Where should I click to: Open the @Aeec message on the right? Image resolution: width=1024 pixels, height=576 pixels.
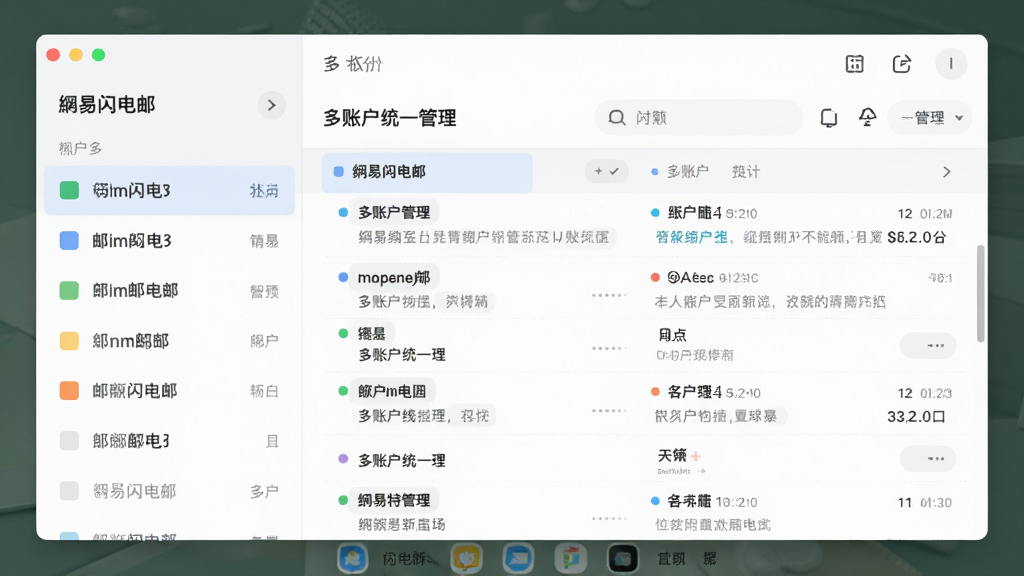pyautogui.click(x=803, y=289)
